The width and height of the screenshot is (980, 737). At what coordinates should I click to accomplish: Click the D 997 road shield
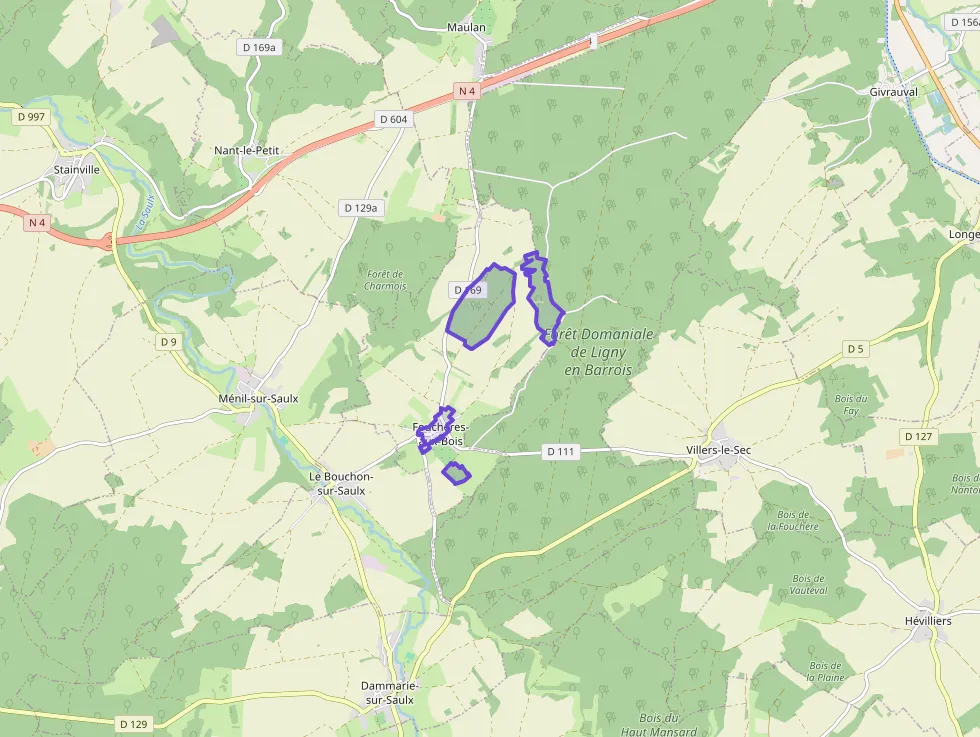point(31,117)
